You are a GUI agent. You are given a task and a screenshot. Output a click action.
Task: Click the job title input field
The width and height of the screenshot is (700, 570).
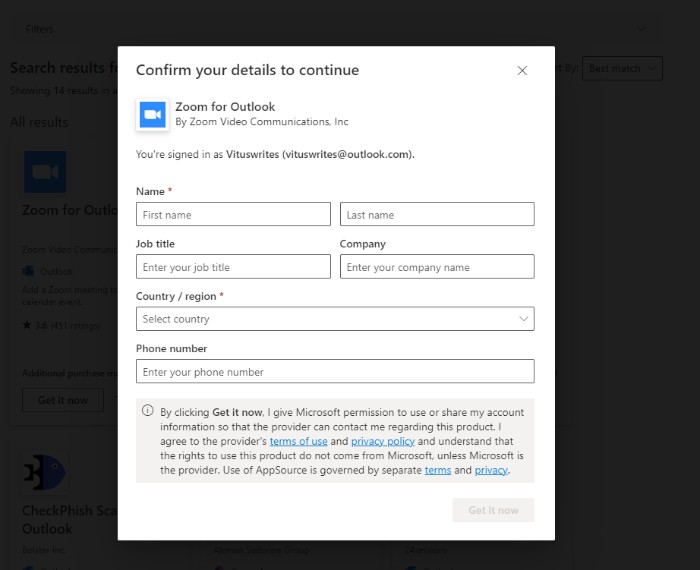[x=233, y=266]
